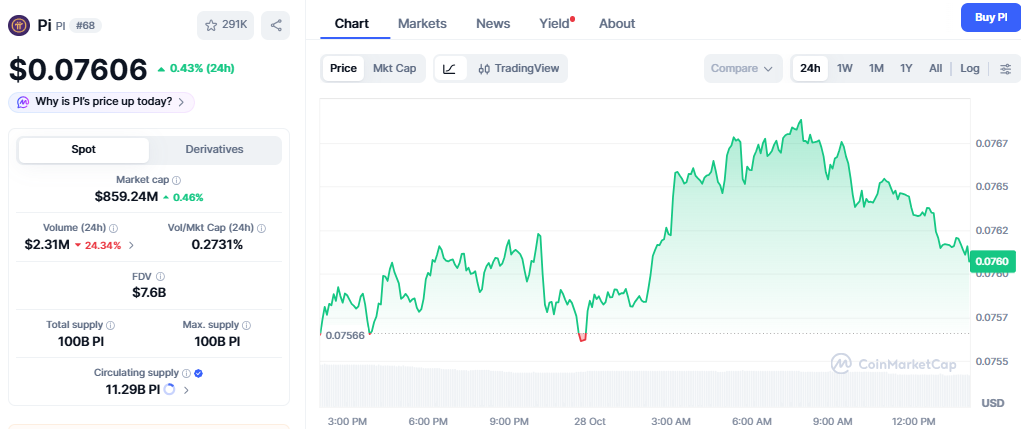Open the Vol/Mkt Cap (24h) info icon

[262, 228]
